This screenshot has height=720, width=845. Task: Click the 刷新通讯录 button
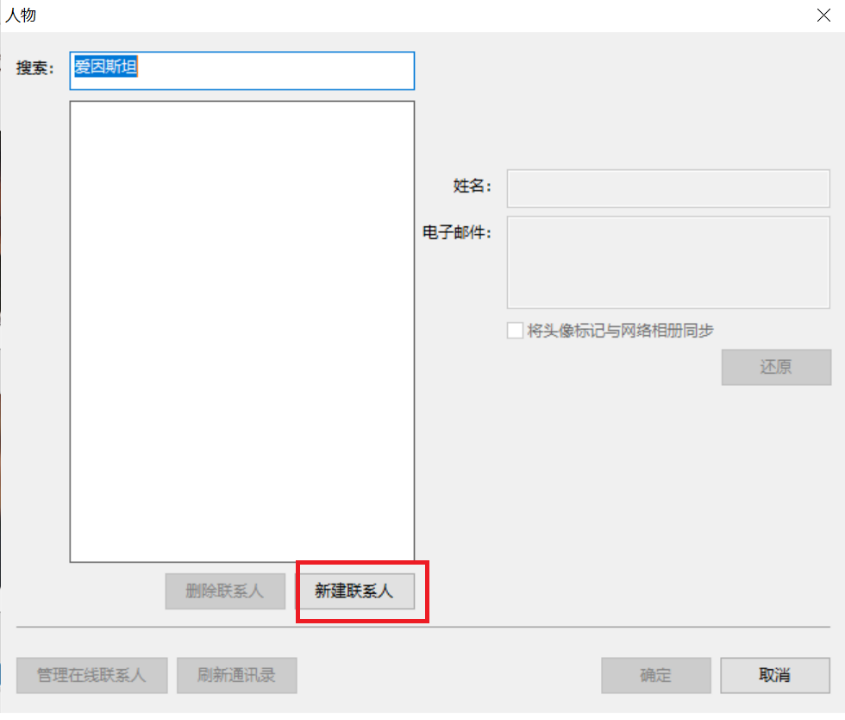[x=237, y=675]
